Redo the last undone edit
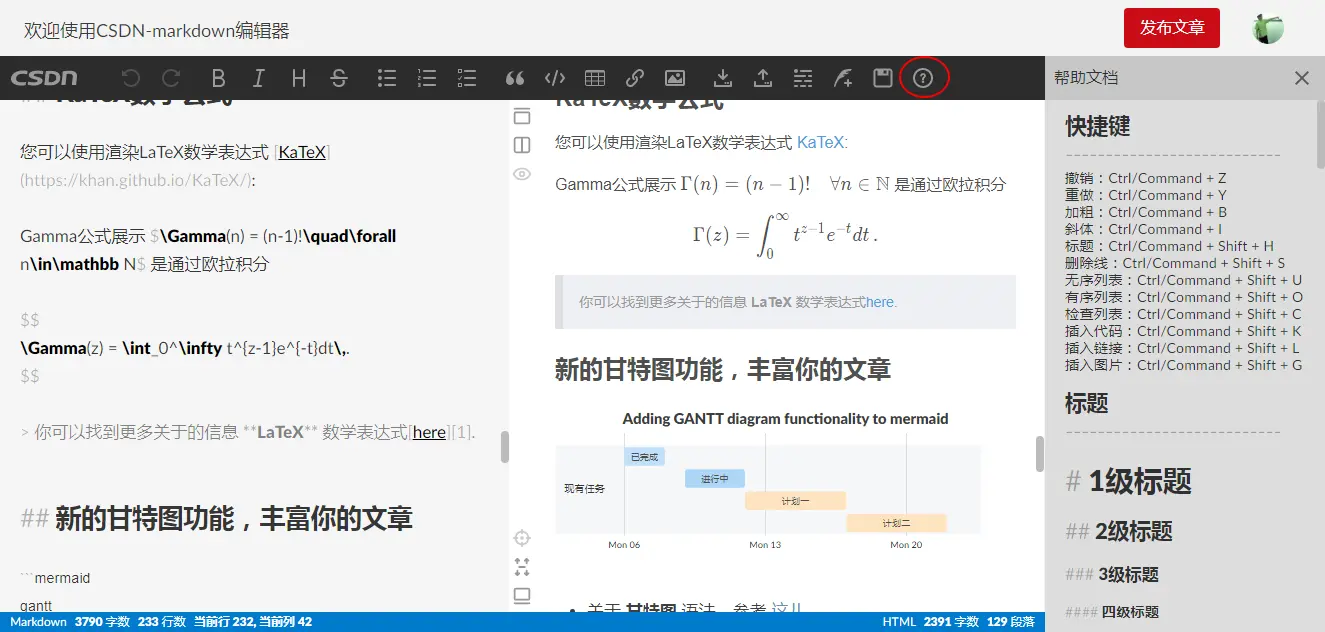Screen dimensions: 1325x632 (171, 78)
